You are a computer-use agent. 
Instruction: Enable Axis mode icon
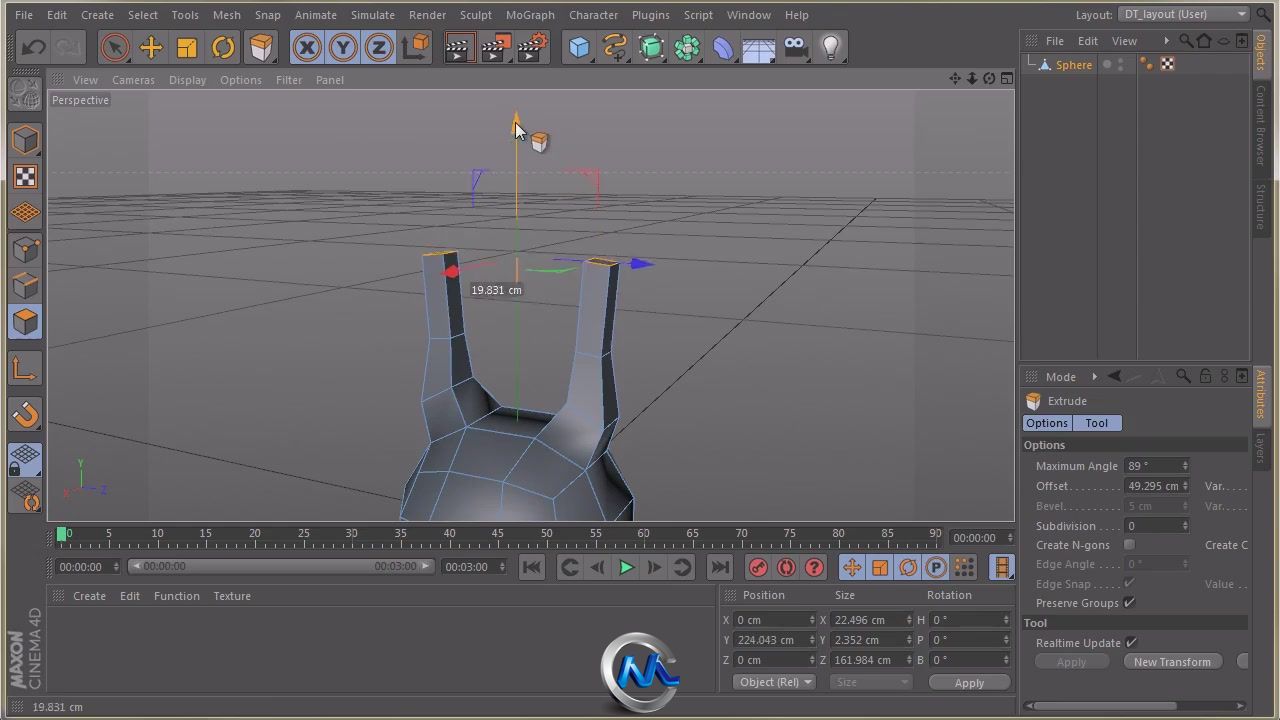(x=26, y=370)
